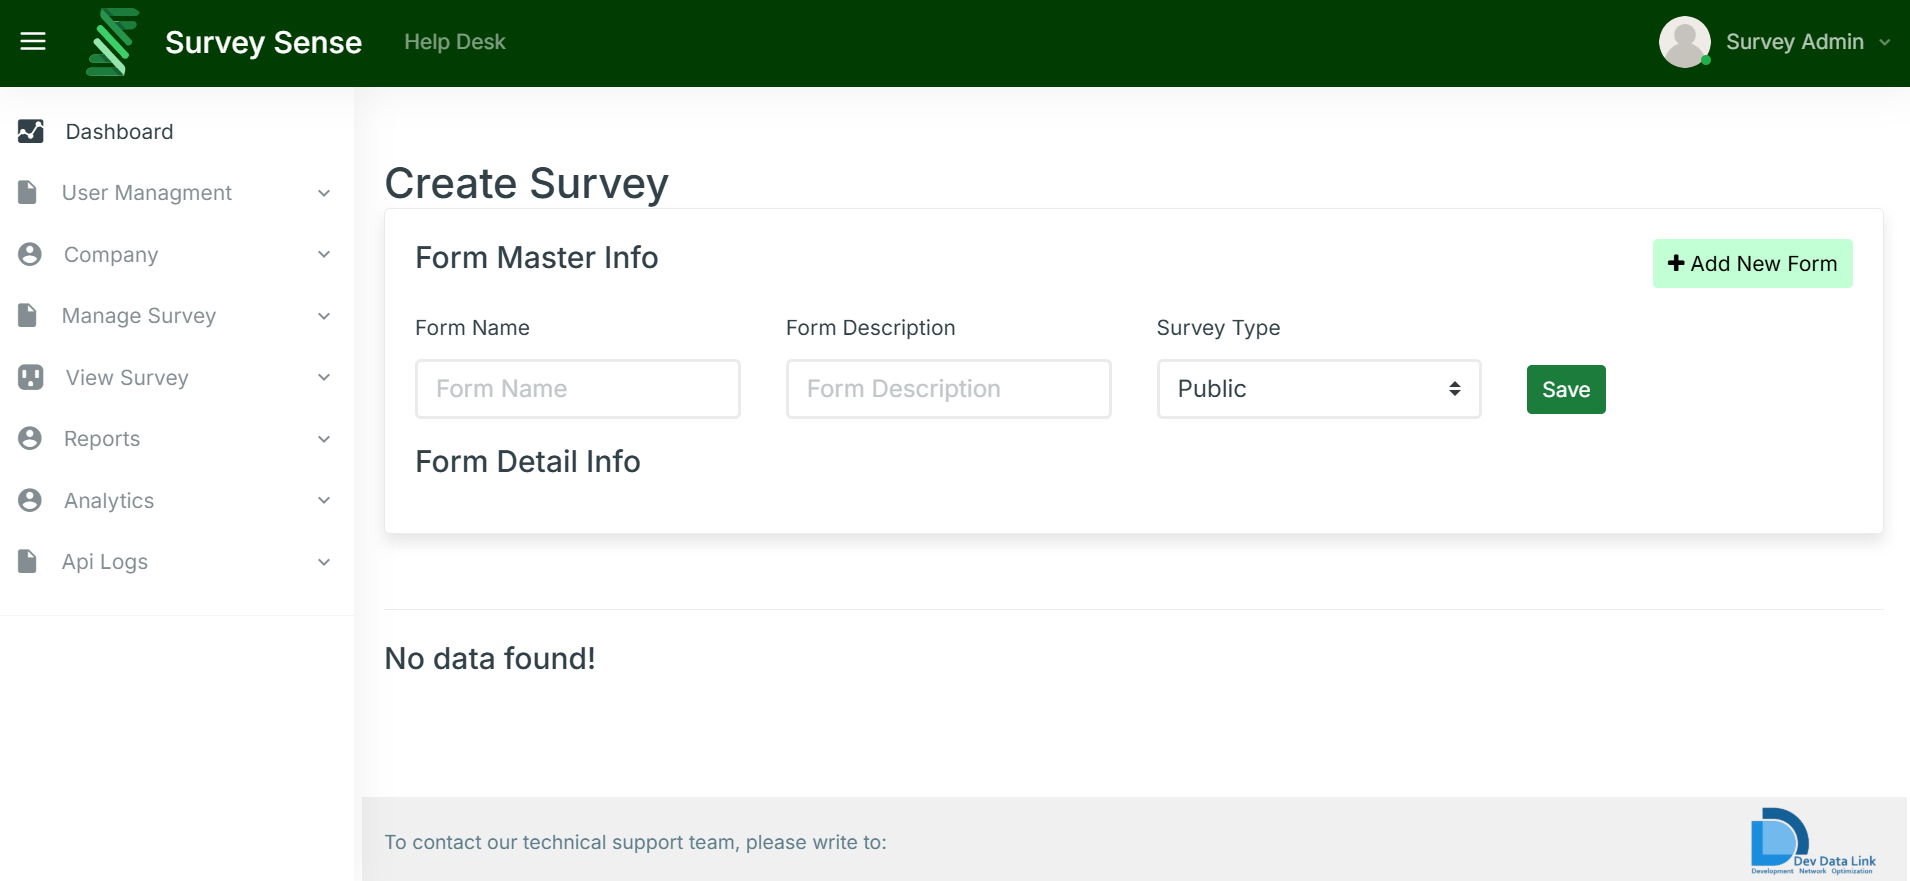
Task: Click the User Managment file icon
Action: click(x=28, y=192)
